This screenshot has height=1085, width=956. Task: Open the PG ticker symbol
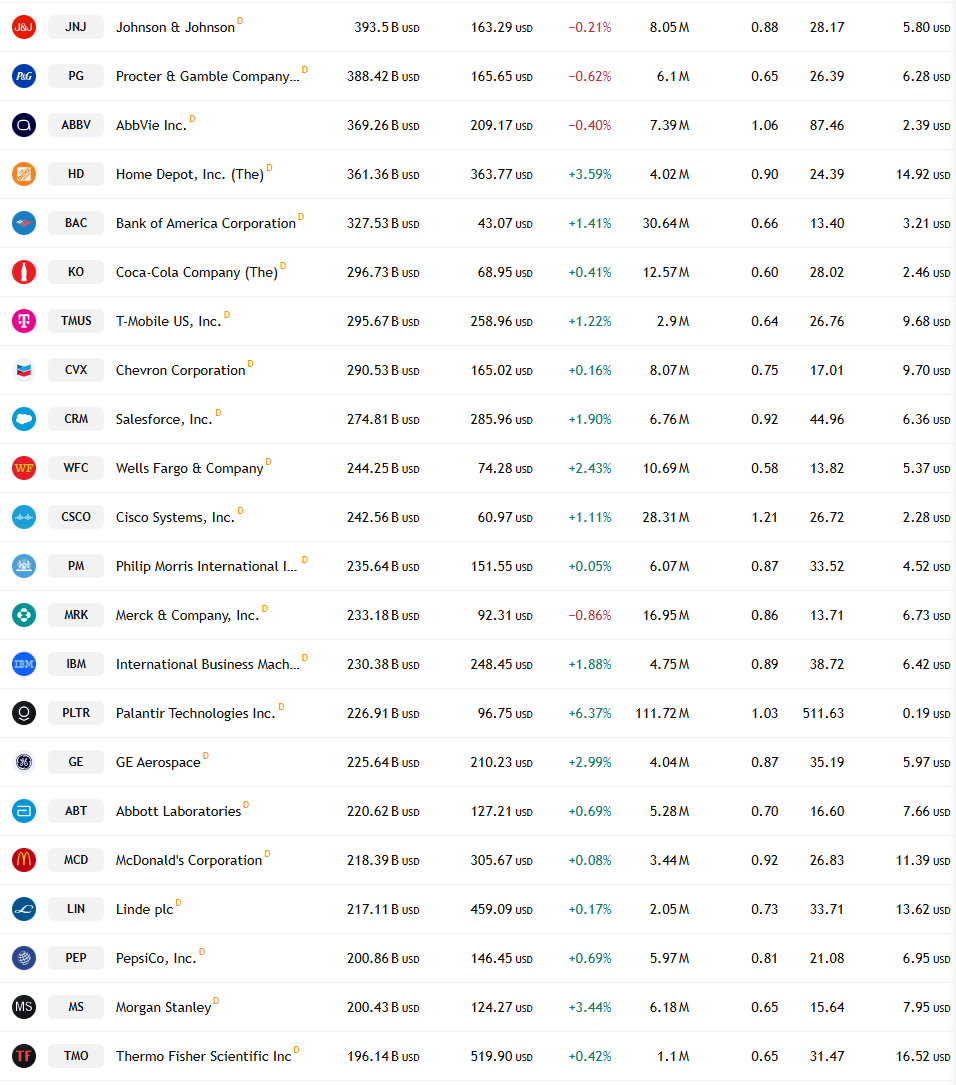tap(76, 76)
